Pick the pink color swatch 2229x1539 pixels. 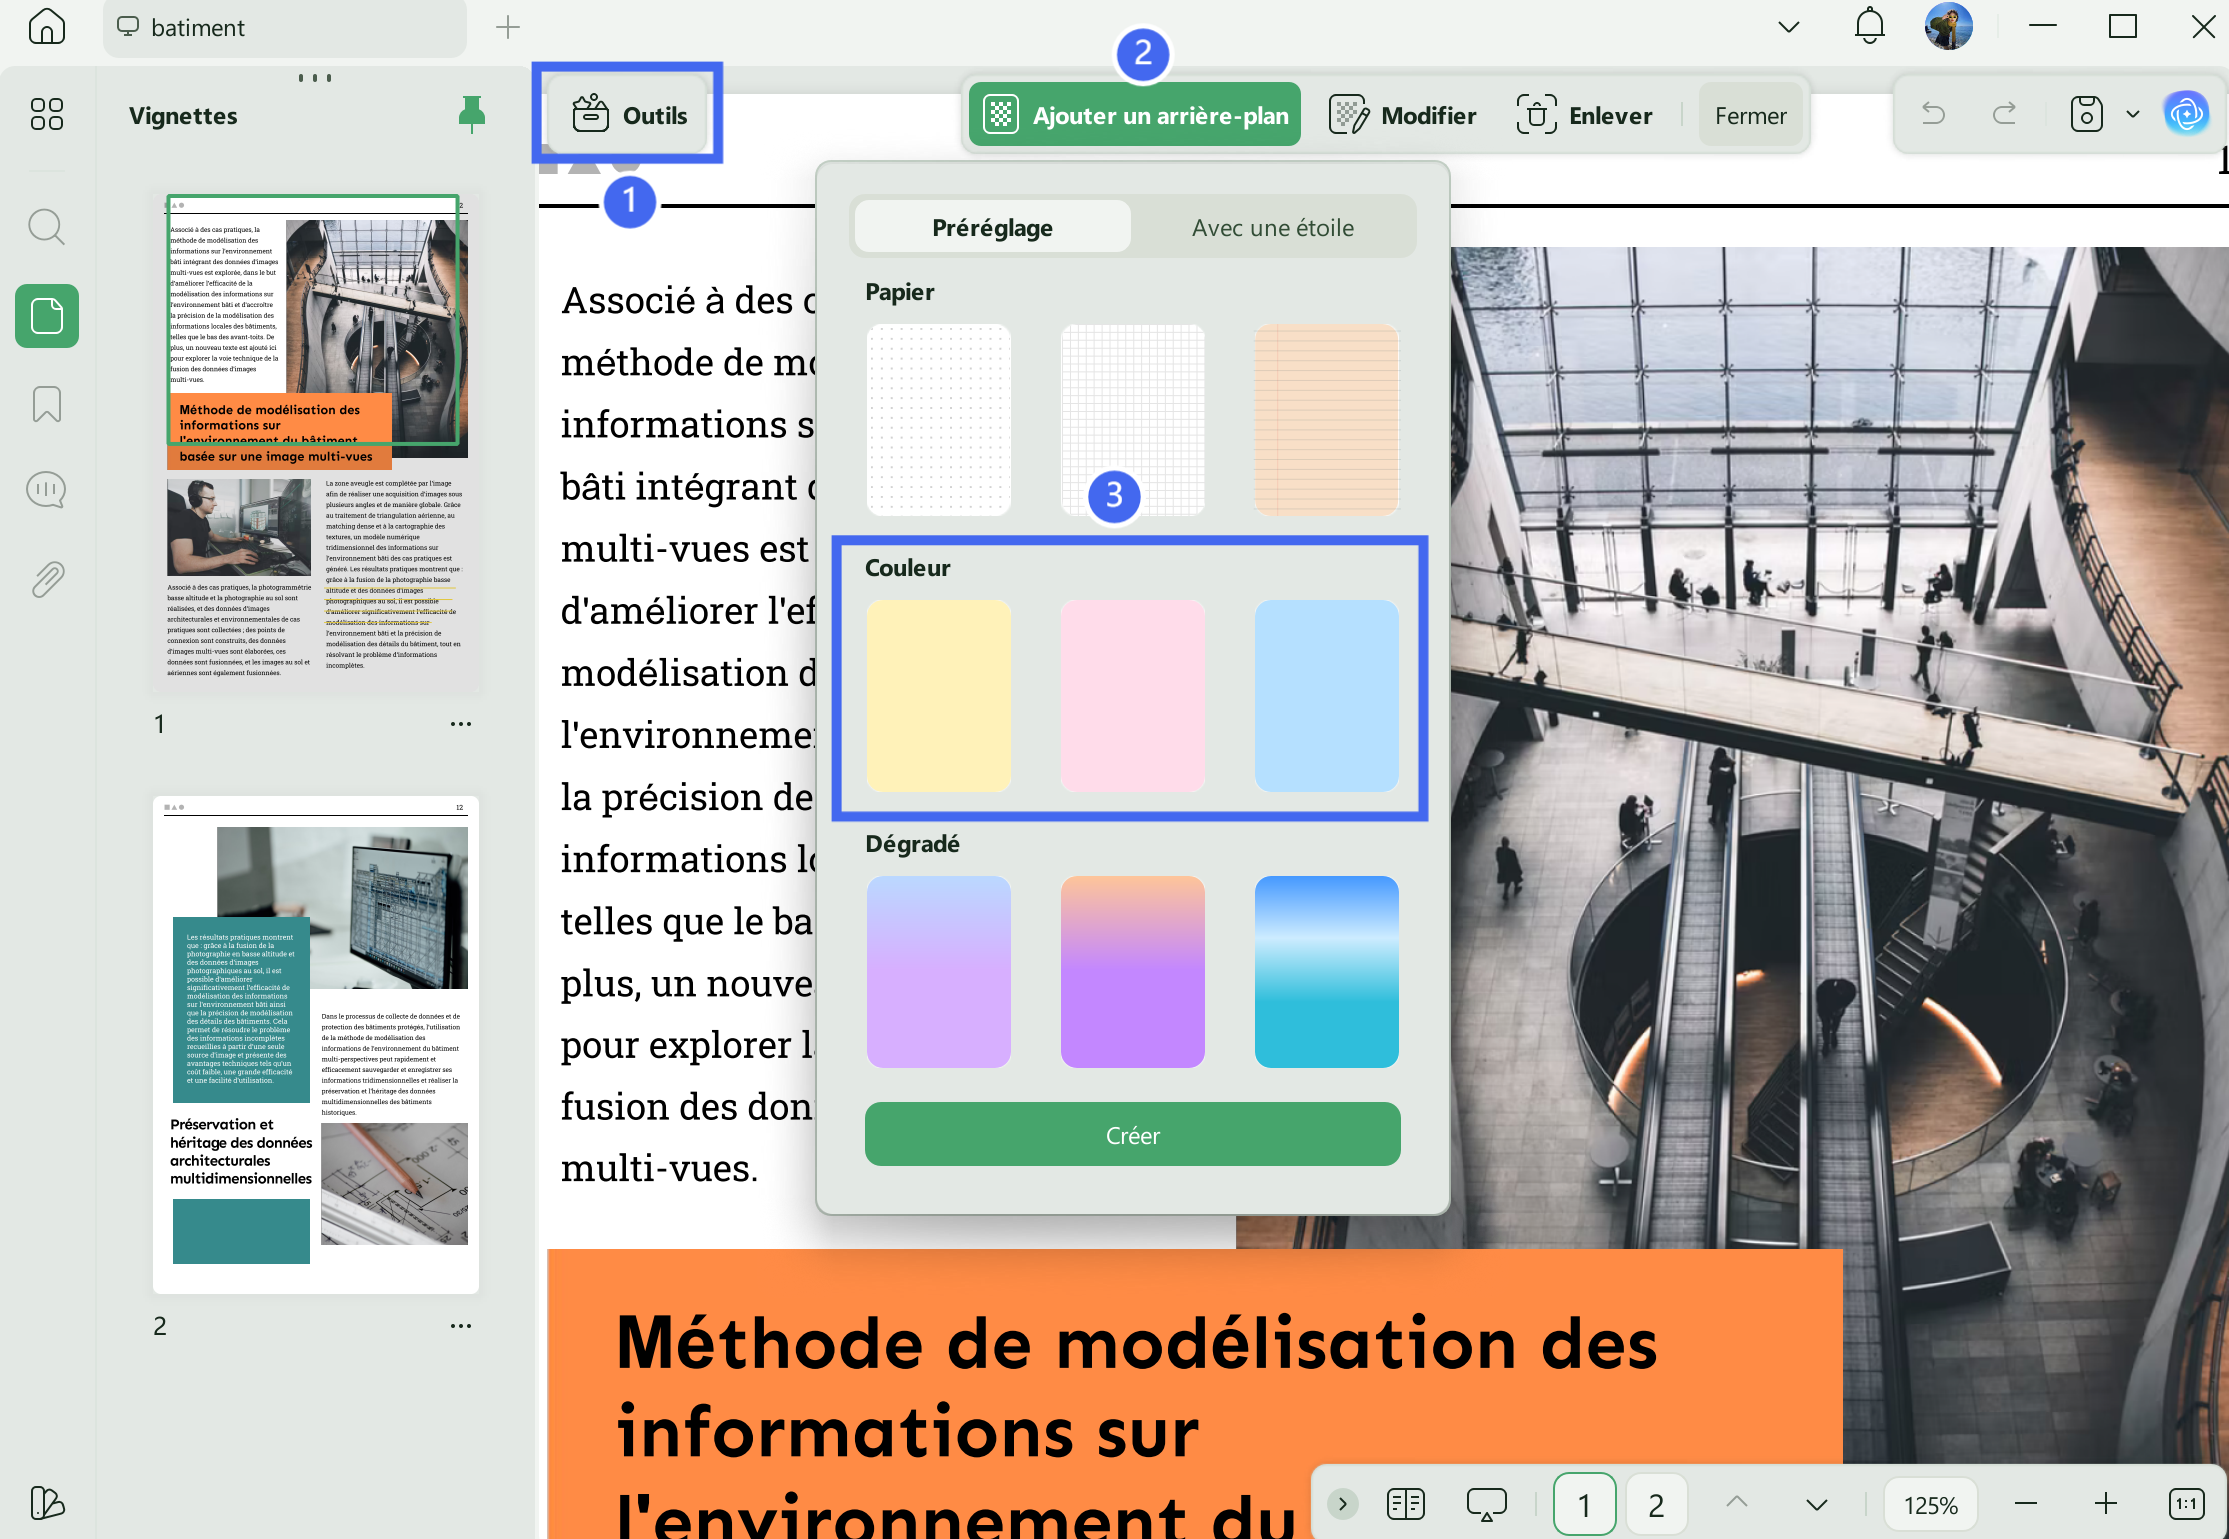1133,696
